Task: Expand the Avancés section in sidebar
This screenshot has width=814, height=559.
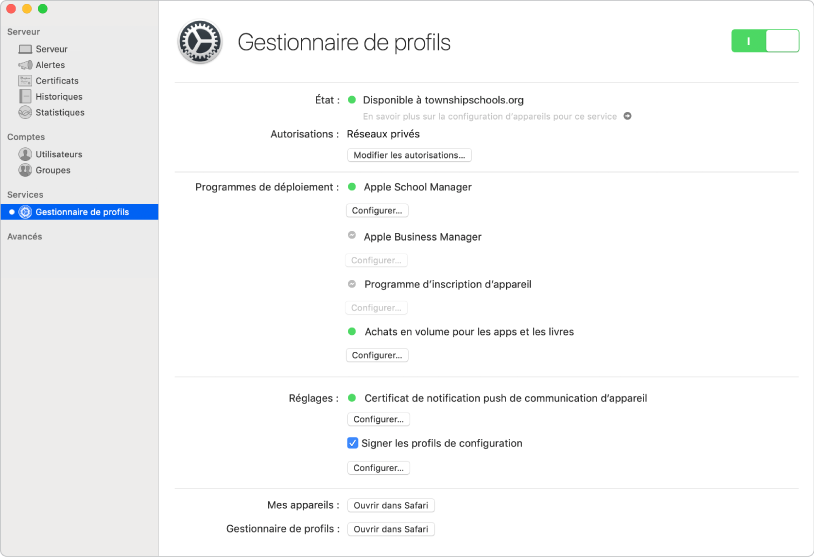Action: pos(24,236)
